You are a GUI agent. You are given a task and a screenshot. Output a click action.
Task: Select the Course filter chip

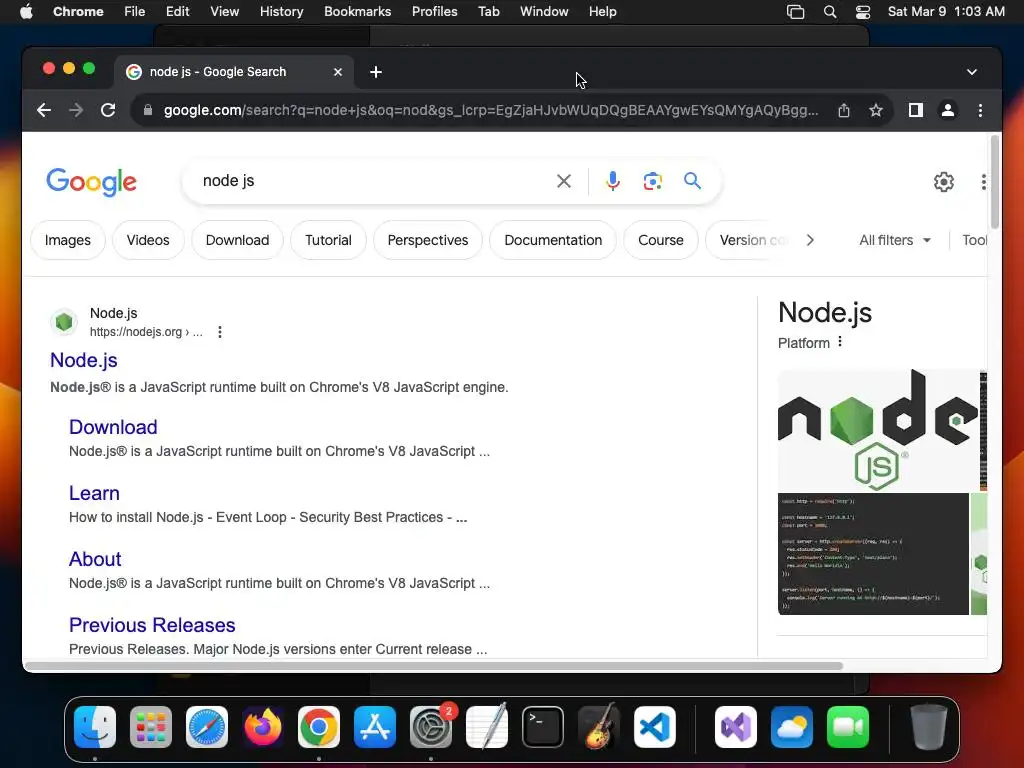tap(661, 240)
